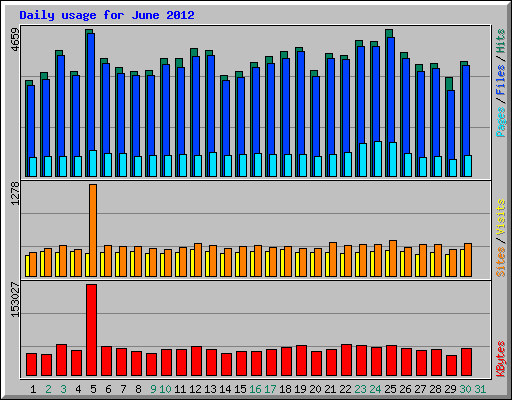Click day label 14 on x-axis

tap(225, 389)
